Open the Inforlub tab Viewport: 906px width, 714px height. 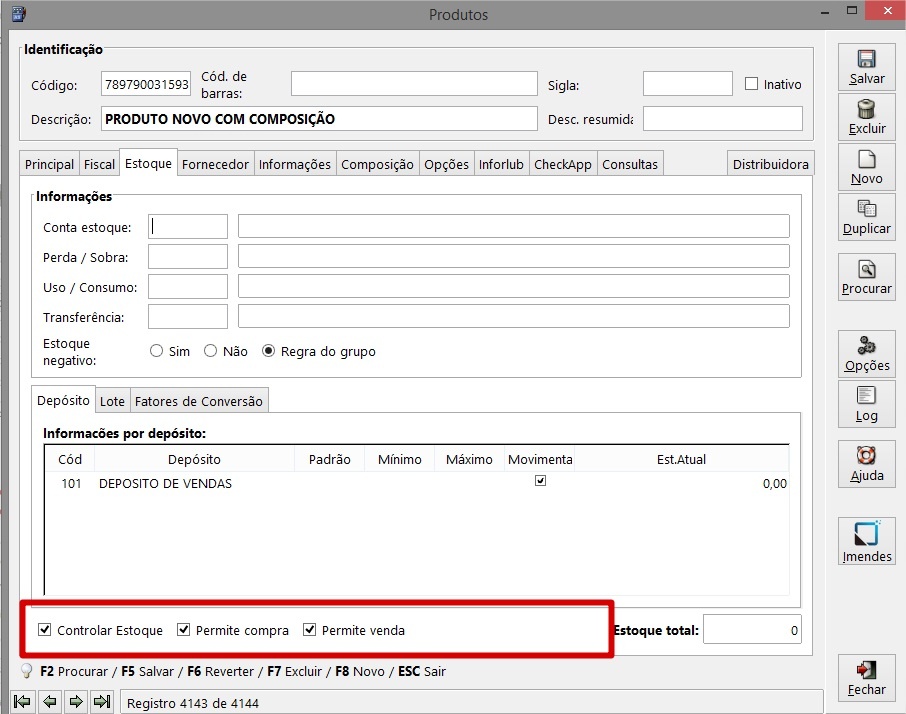tap(501, 164)
